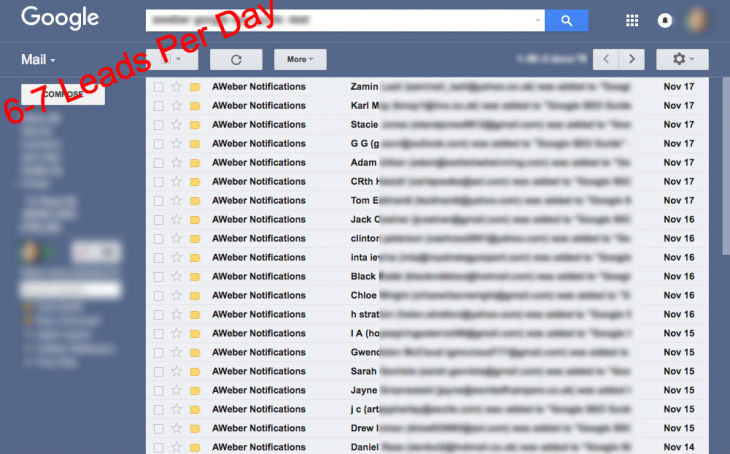The image size is (730, 454).
Task: Go to newer messages arrow
Action: click(605, 59)
